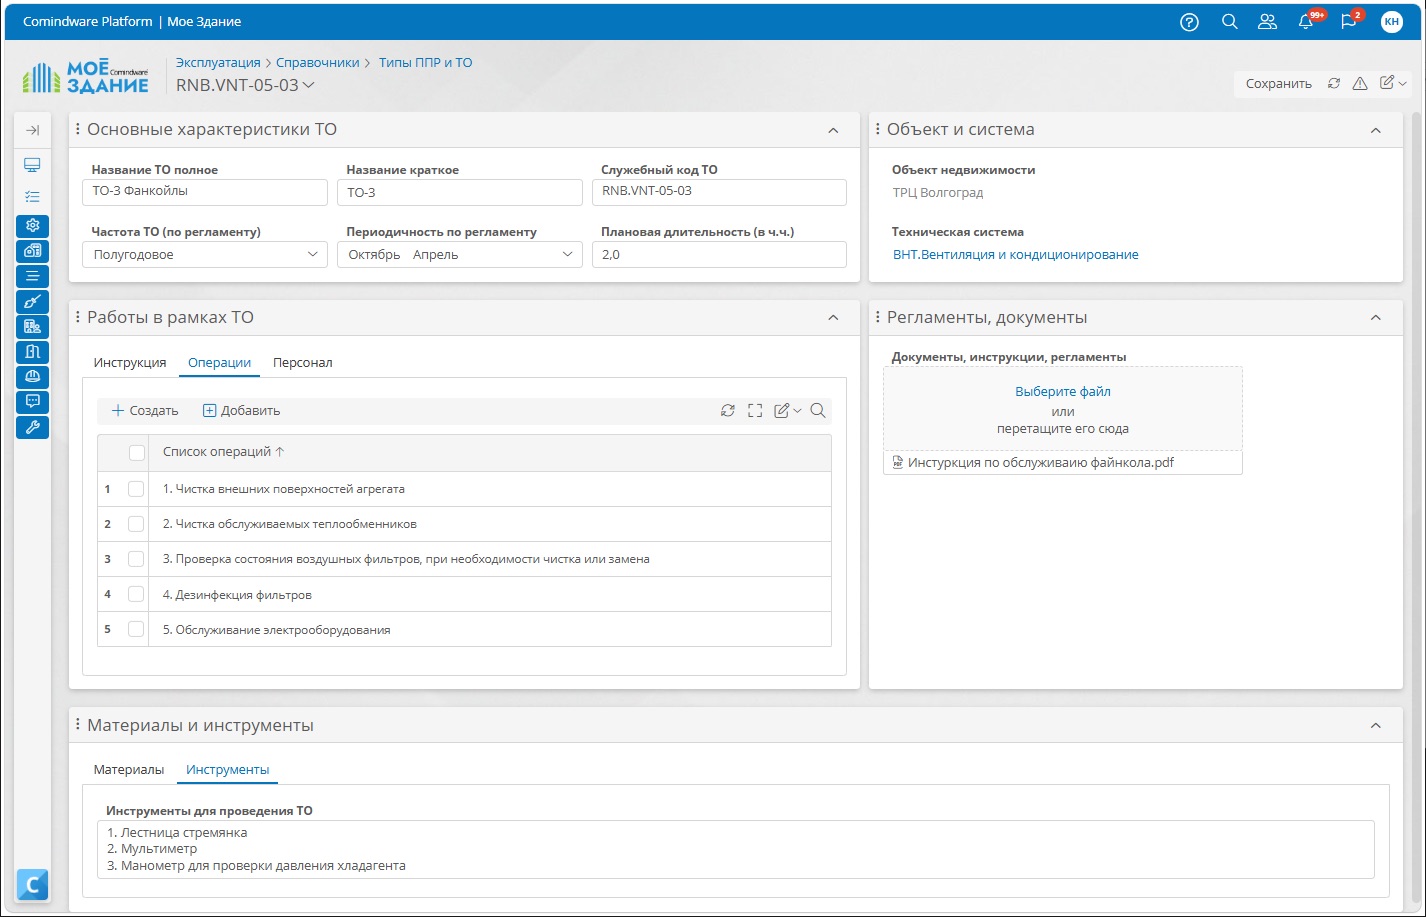The width and height of the screenshot is (1426, 917).
Task: Refresh the operations list table
Action: tap(728, 411)
